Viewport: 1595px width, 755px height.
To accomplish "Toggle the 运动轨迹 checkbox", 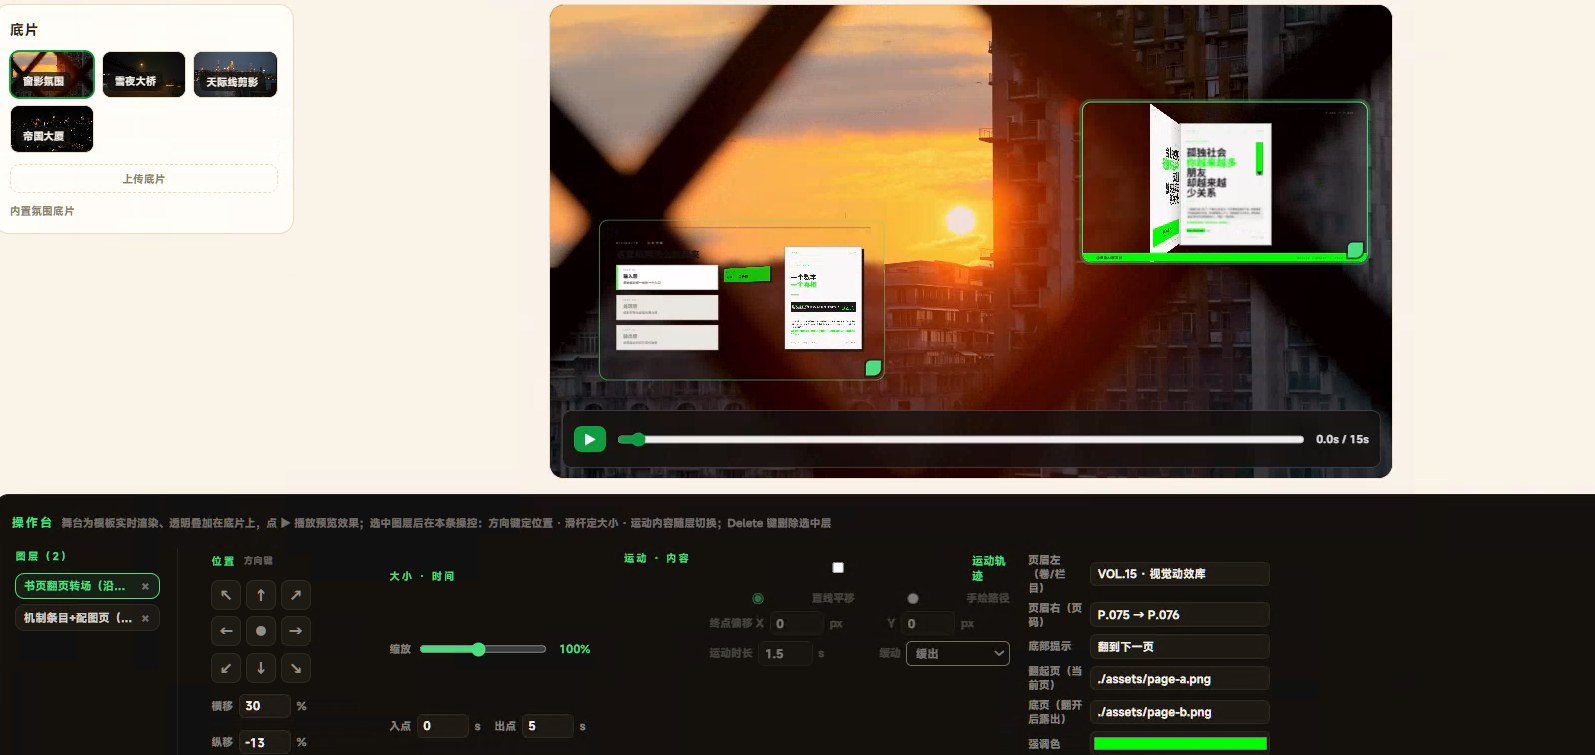I will 838,568.
